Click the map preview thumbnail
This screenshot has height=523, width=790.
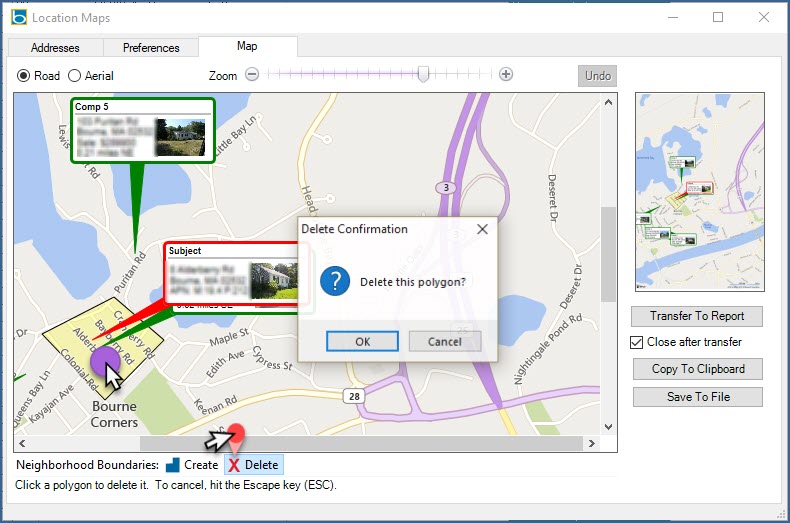click(x=700, y=191)
